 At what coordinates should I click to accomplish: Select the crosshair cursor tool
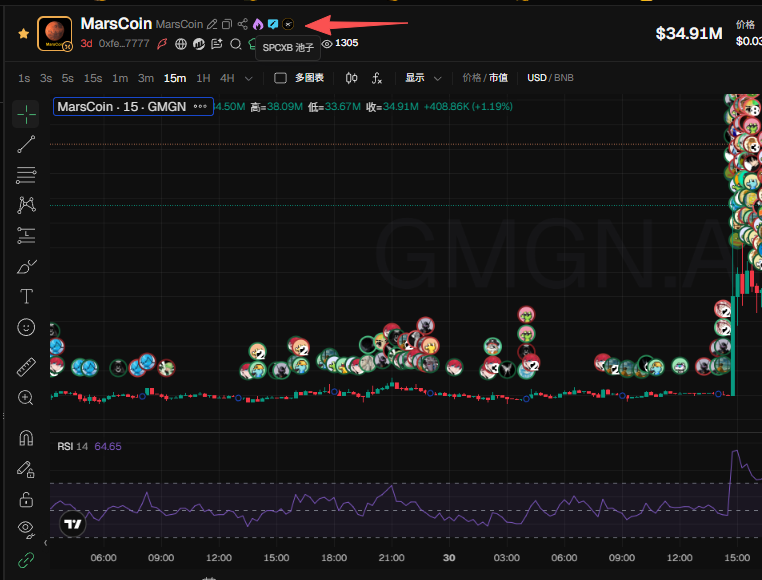pyautogui.click(x=26, y=115)
